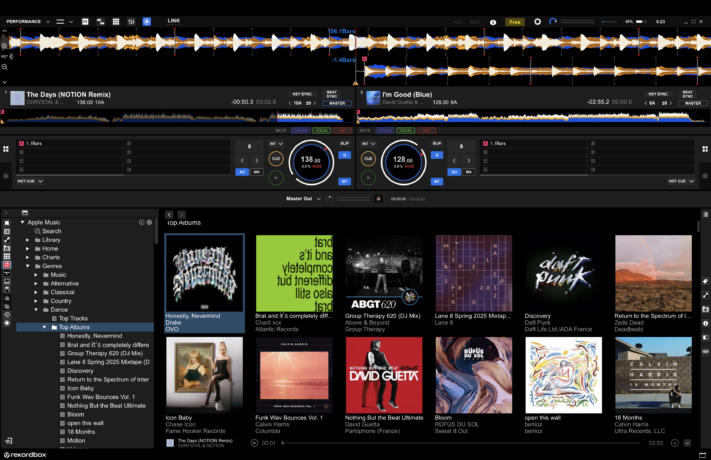711x460 pixels.
Task: Select auto loop AU on deck 1
Action: click(x=242, y=172)
